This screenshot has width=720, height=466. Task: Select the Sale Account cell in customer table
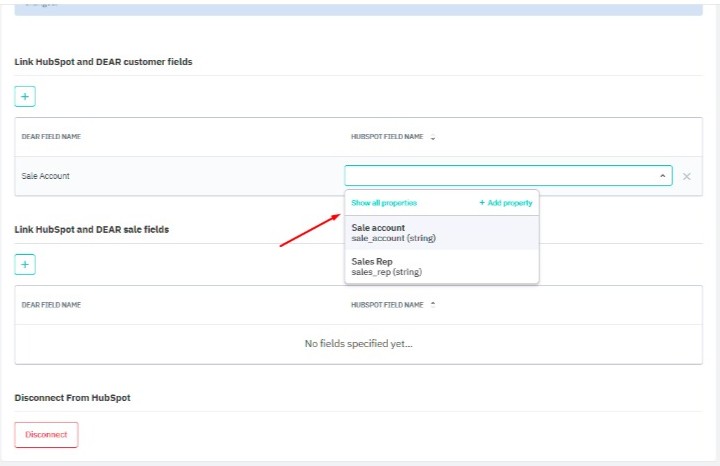[x=46, y=176]
